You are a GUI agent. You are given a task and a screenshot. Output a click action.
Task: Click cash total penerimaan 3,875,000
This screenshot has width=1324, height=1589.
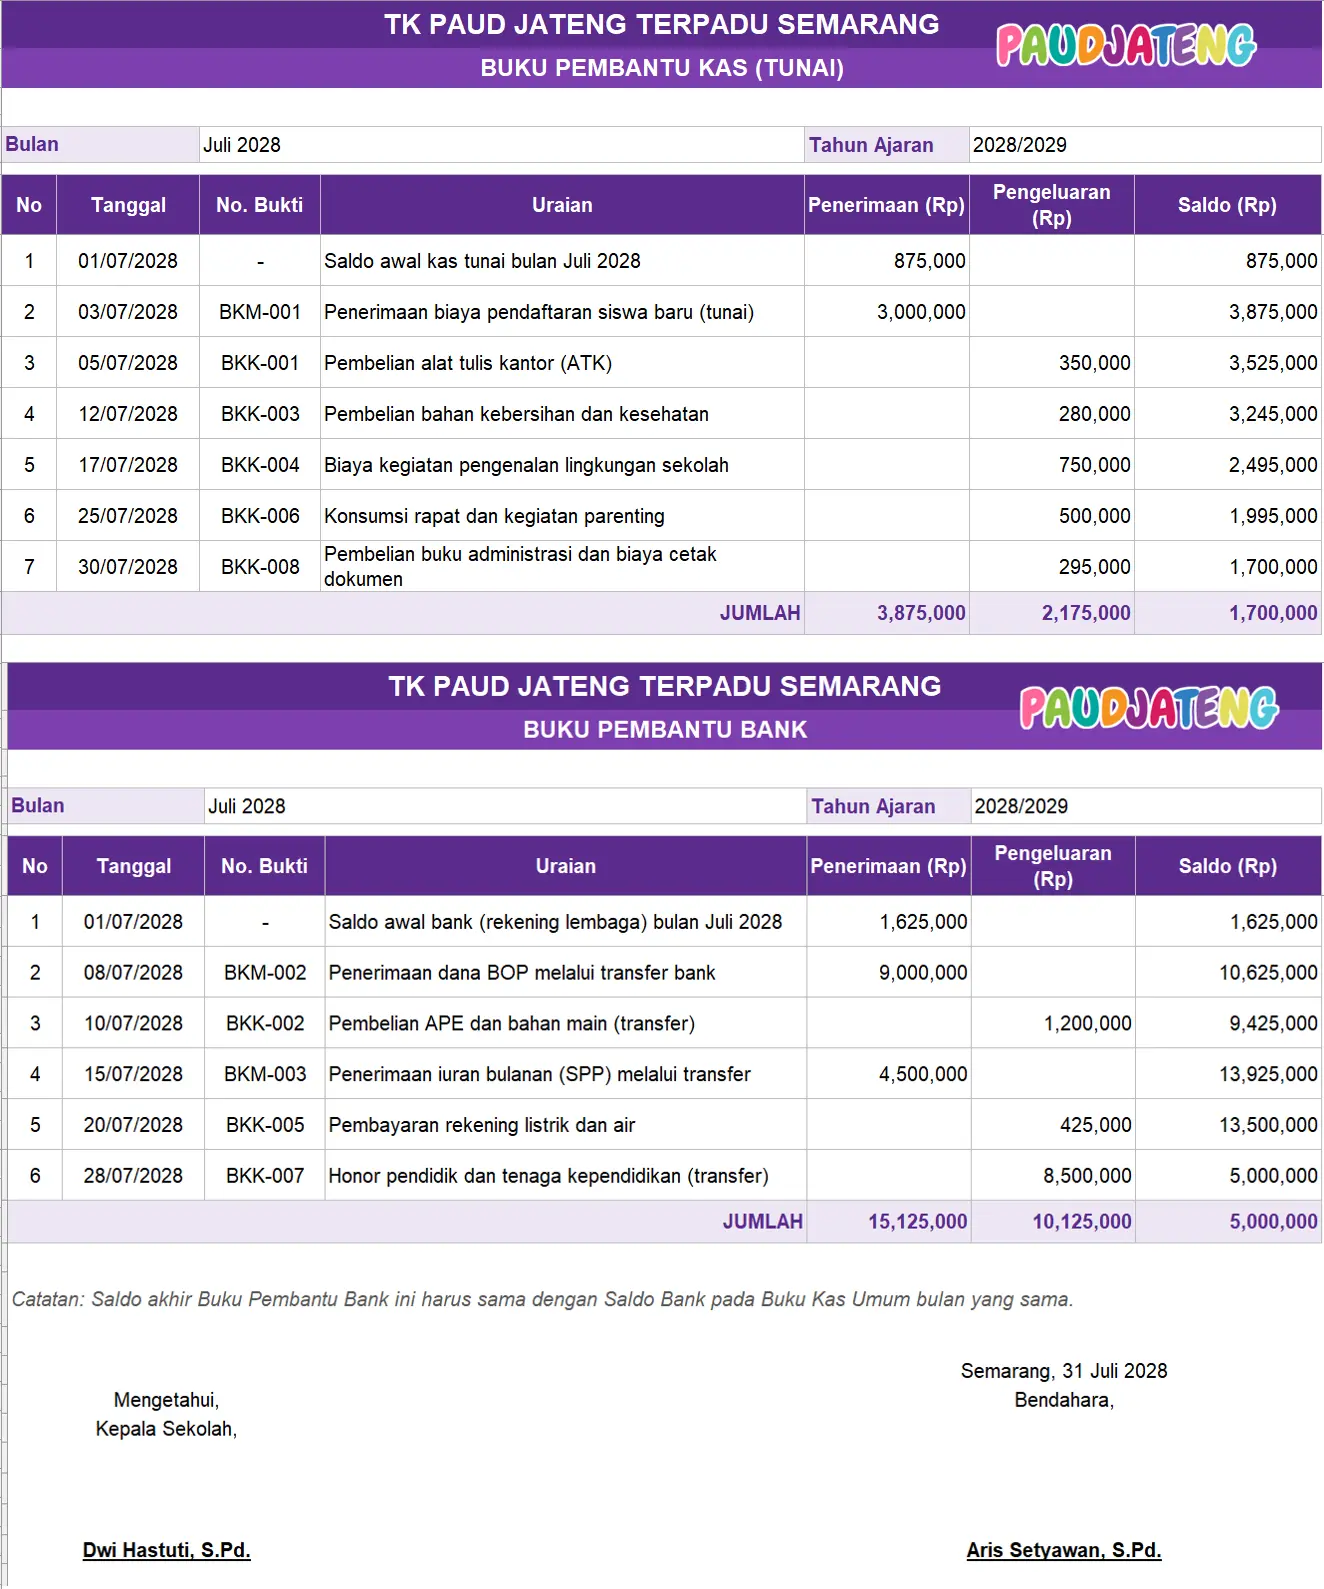pos(887,613)
